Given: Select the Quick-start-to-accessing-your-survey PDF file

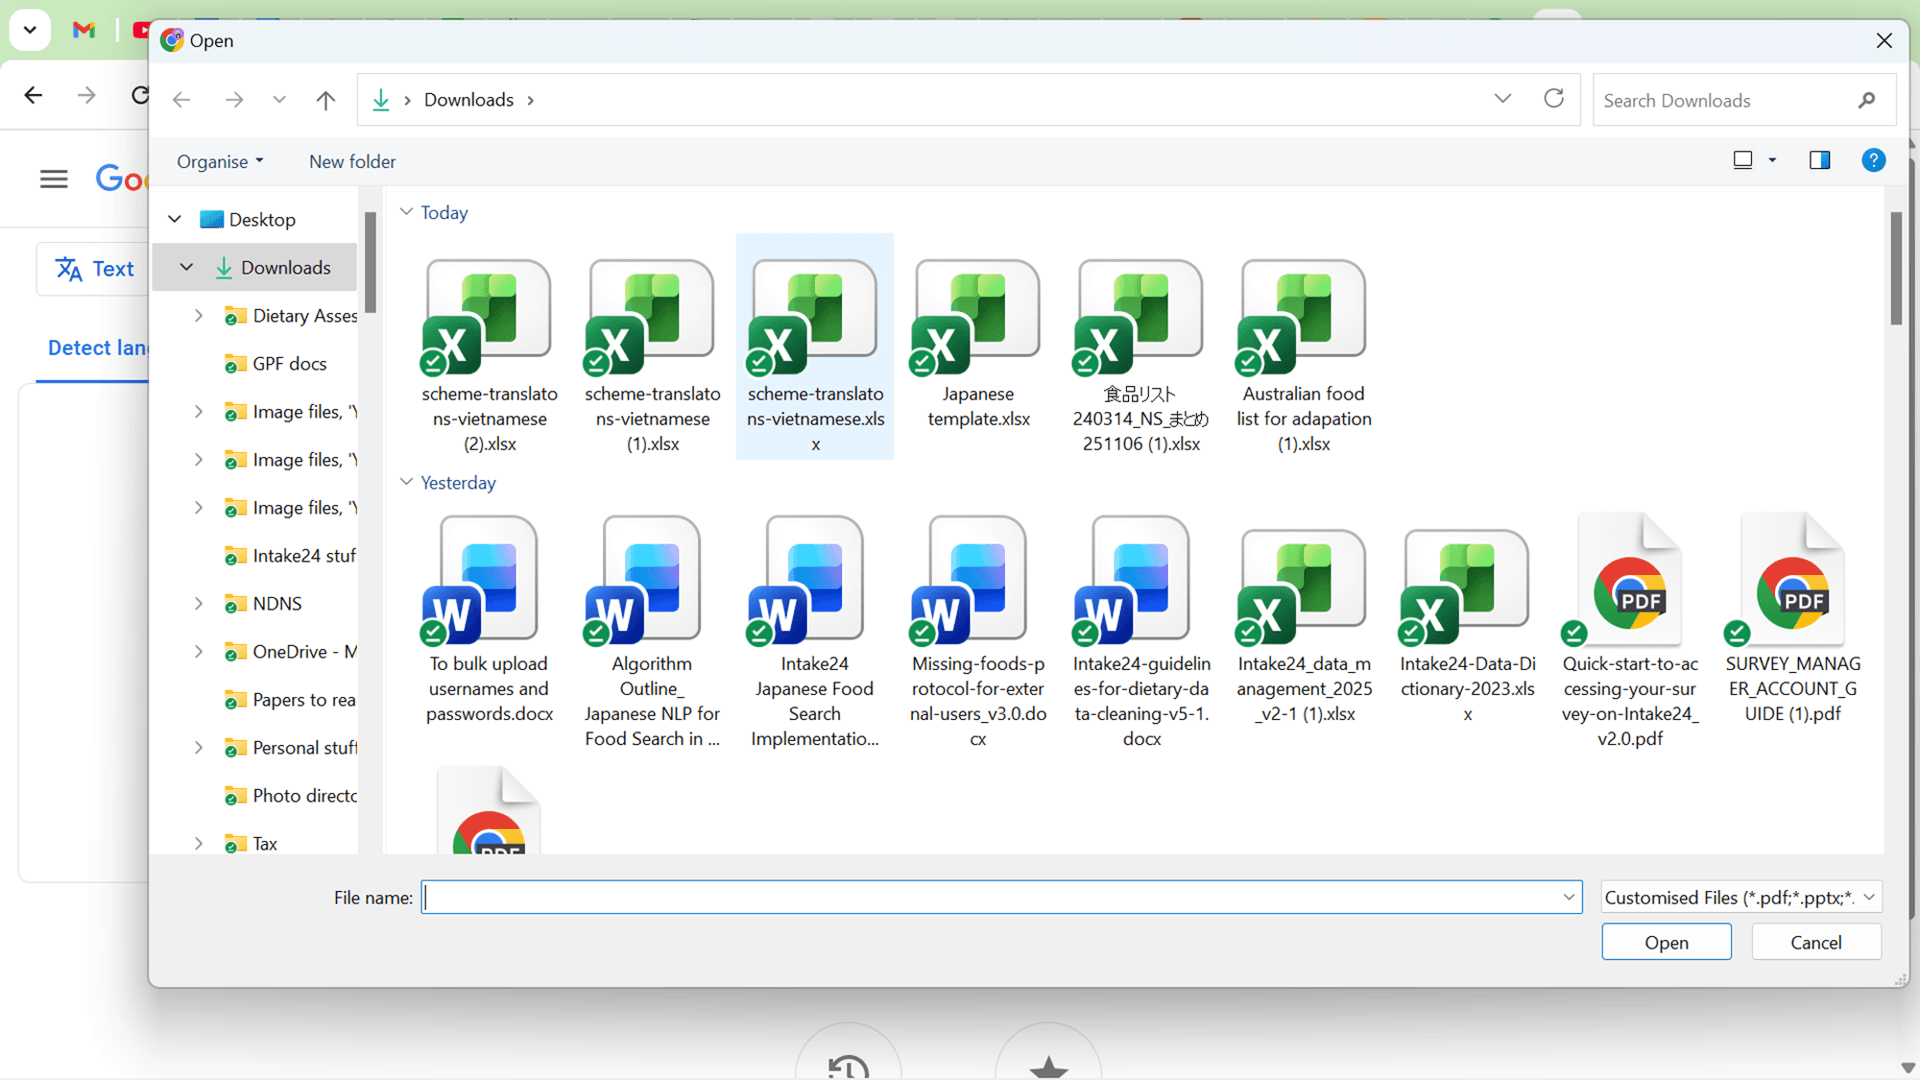Looking at the screenshot, I should pyautogui.click(x=1629, y=630).
